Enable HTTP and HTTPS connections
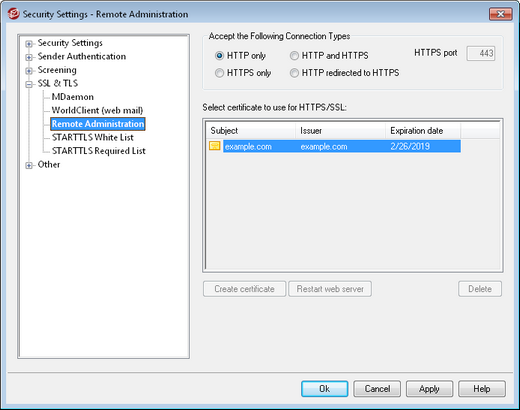 (294, 56)
